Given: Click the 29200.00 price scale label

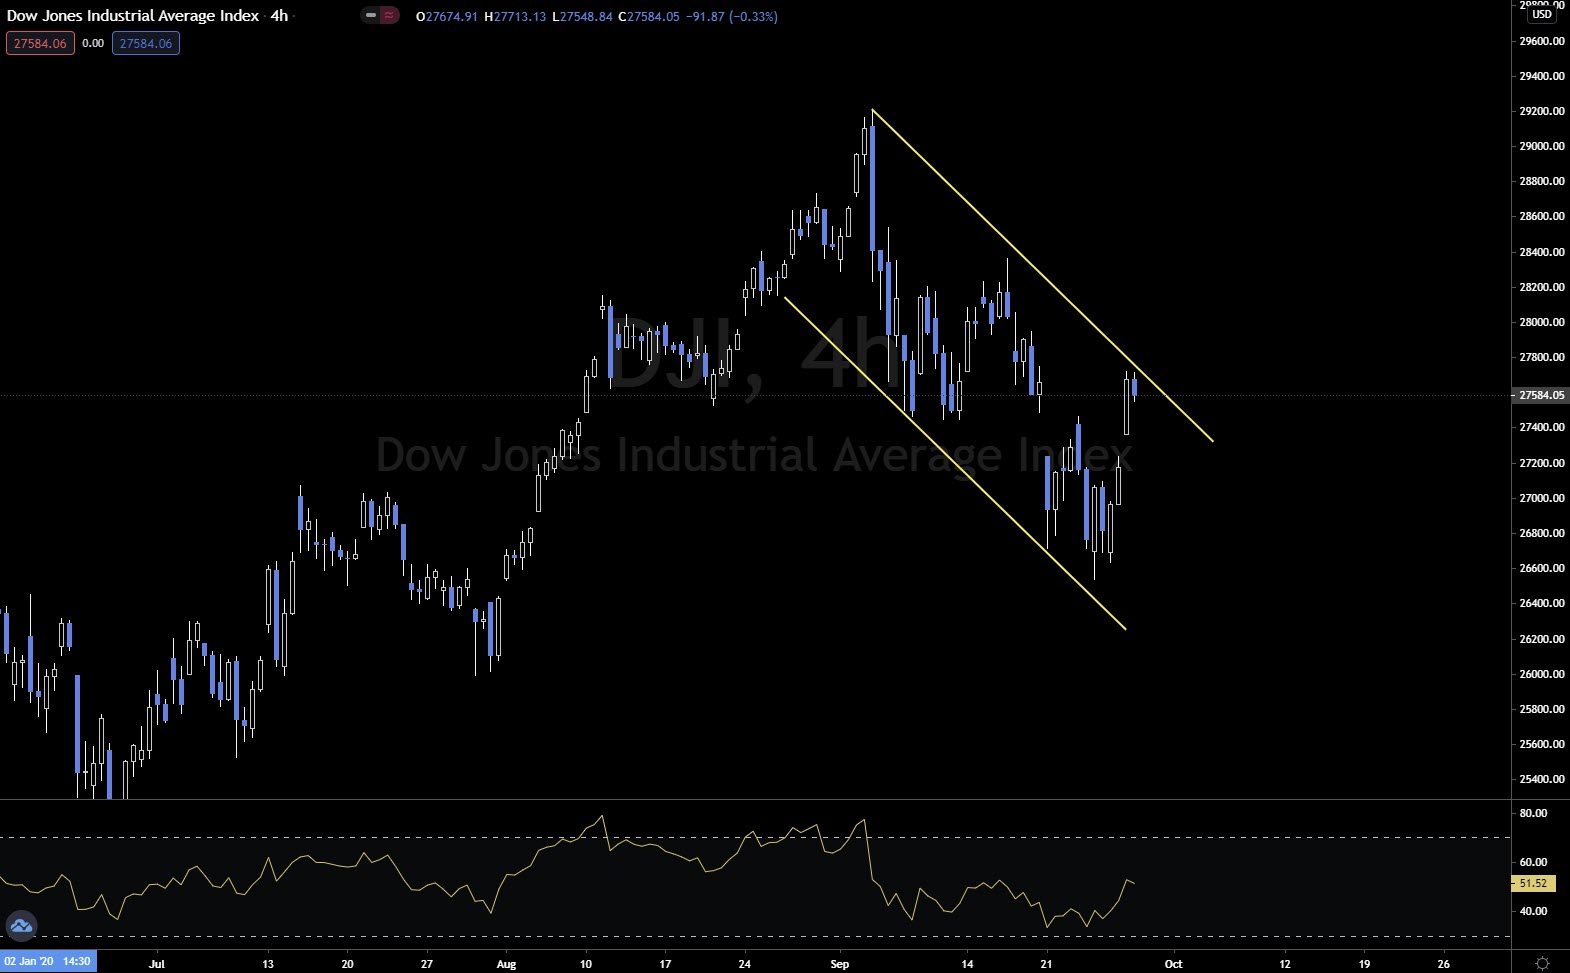Looking at the screenshot, I should pos(1542,111).
